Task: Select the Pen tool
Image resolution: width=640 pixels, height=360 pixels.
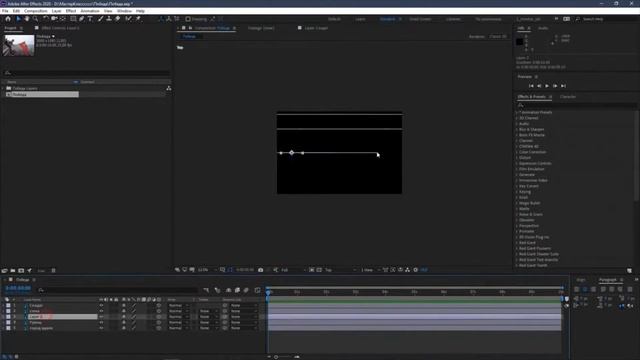Action: pyautogui.click(x=82, y=19)
